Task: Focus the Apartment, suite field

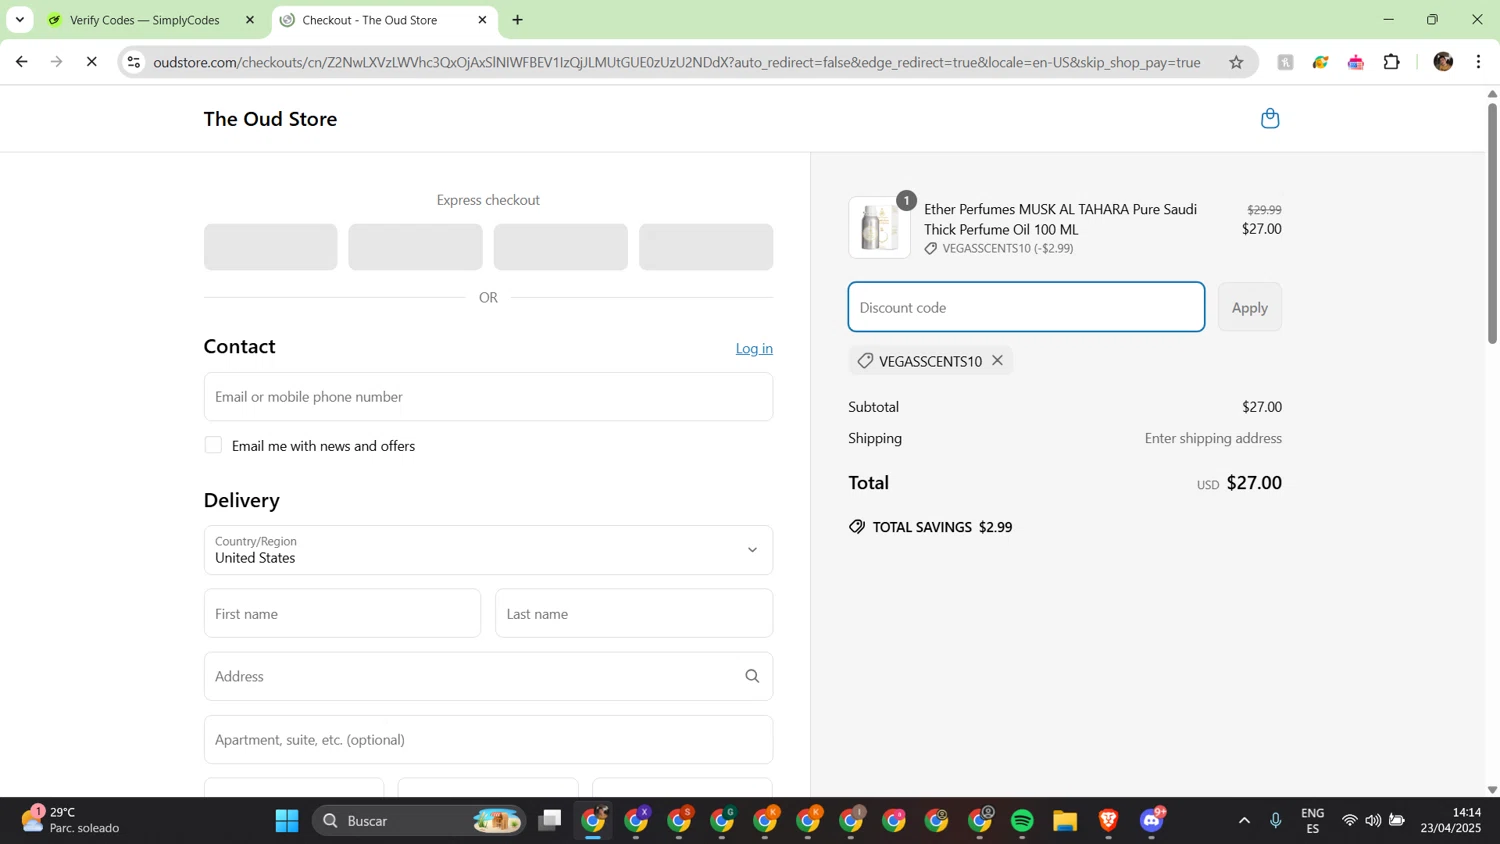Action: pos(488,739)
